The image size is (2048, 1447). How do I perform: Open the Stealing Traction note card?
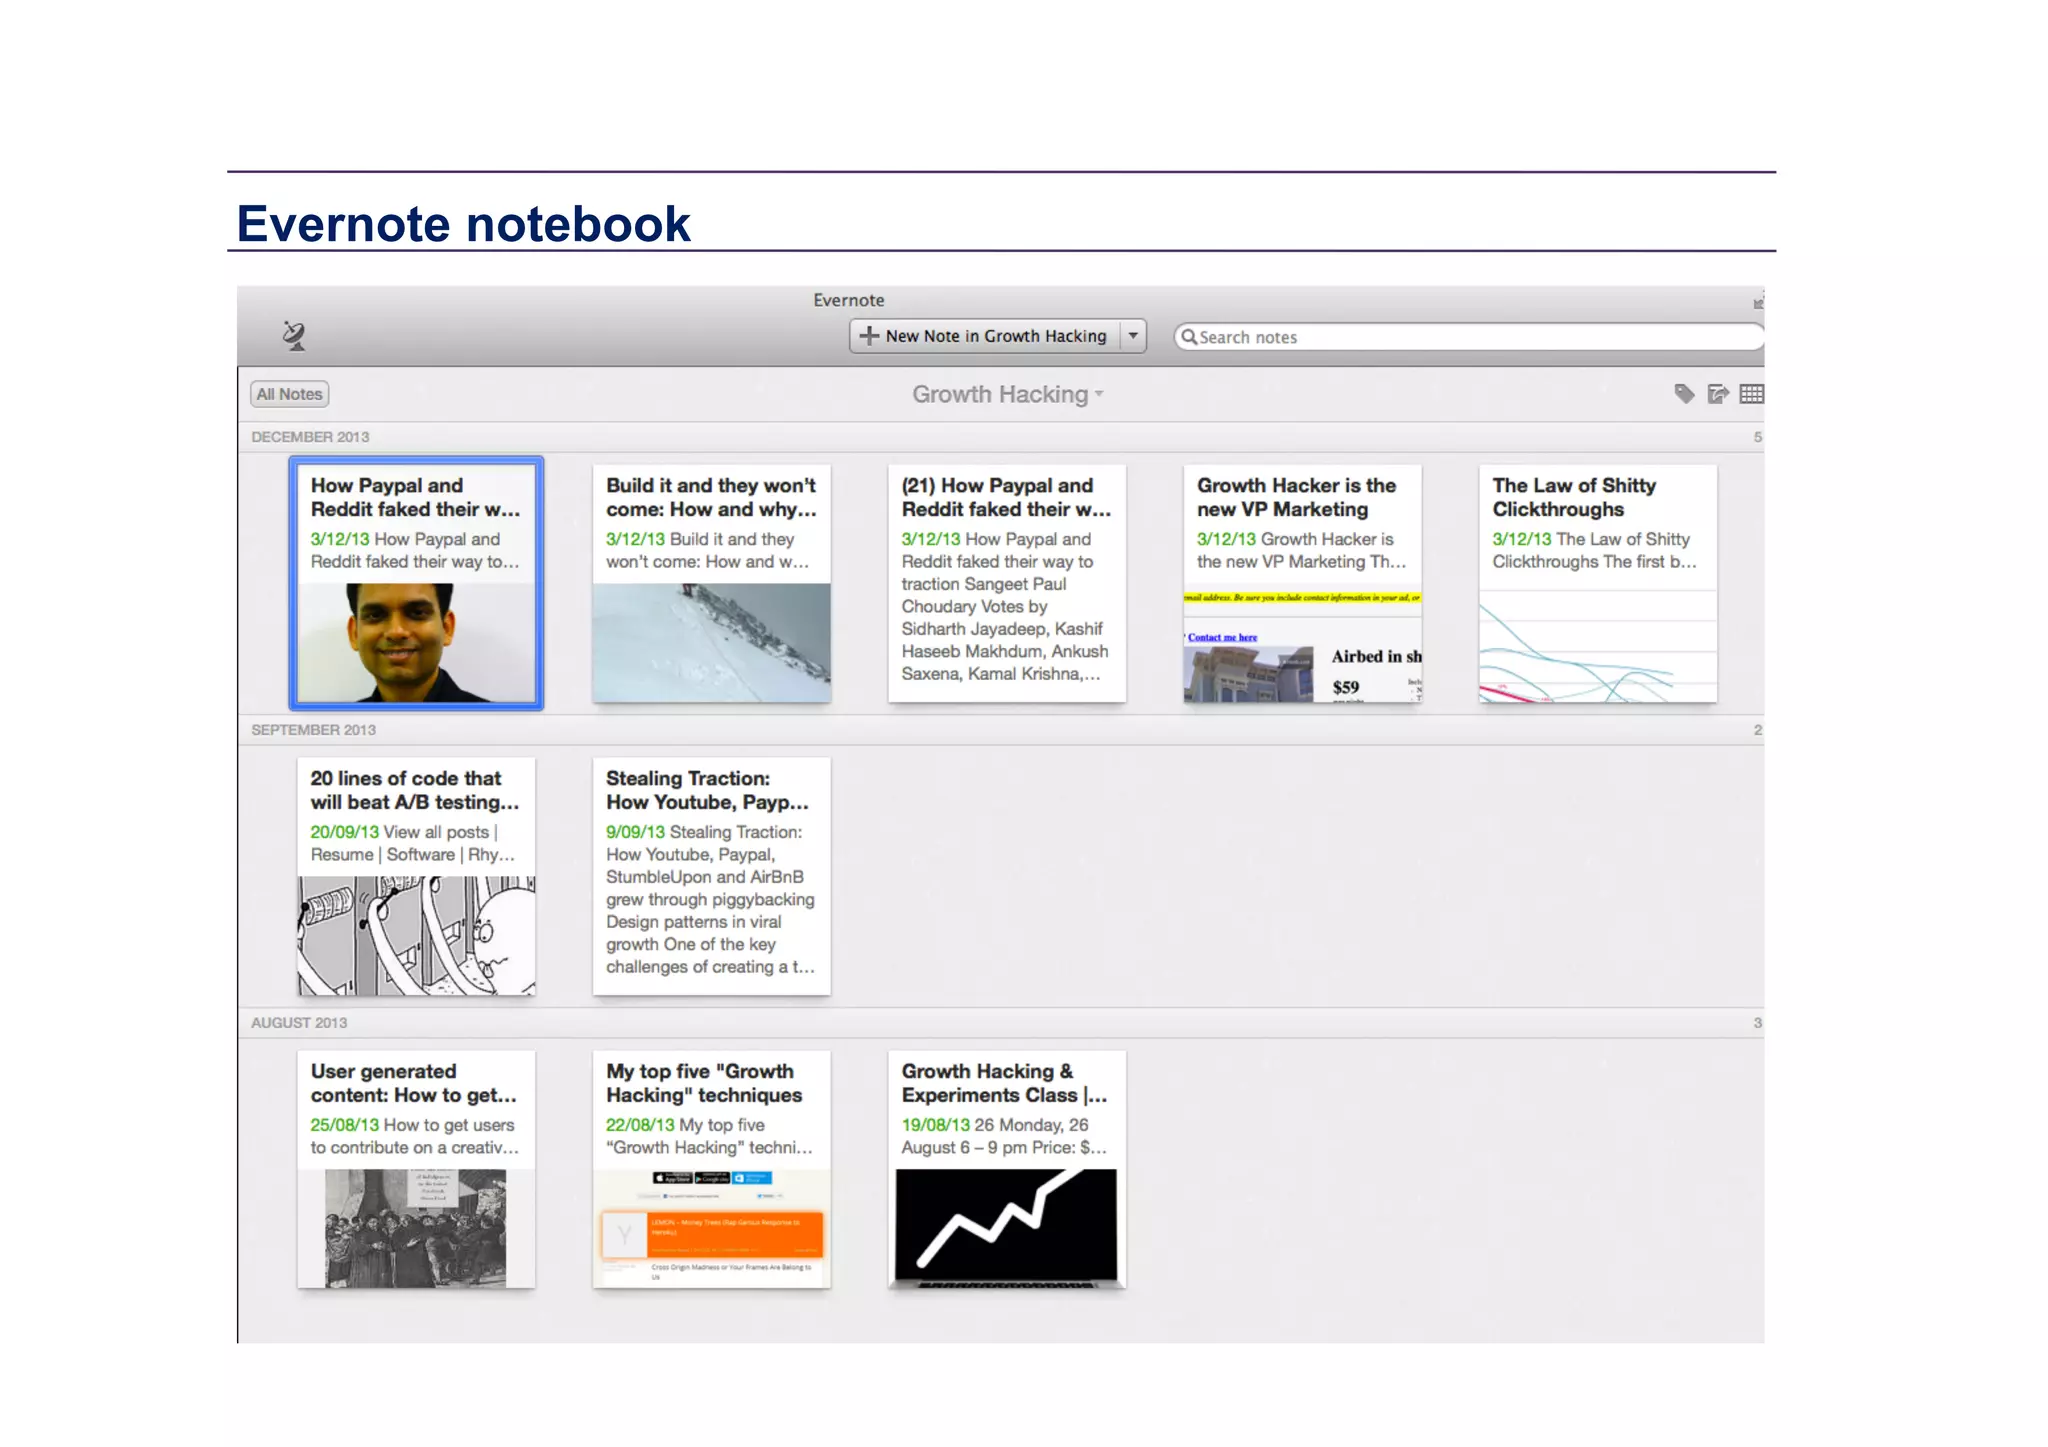pos(711,876)
